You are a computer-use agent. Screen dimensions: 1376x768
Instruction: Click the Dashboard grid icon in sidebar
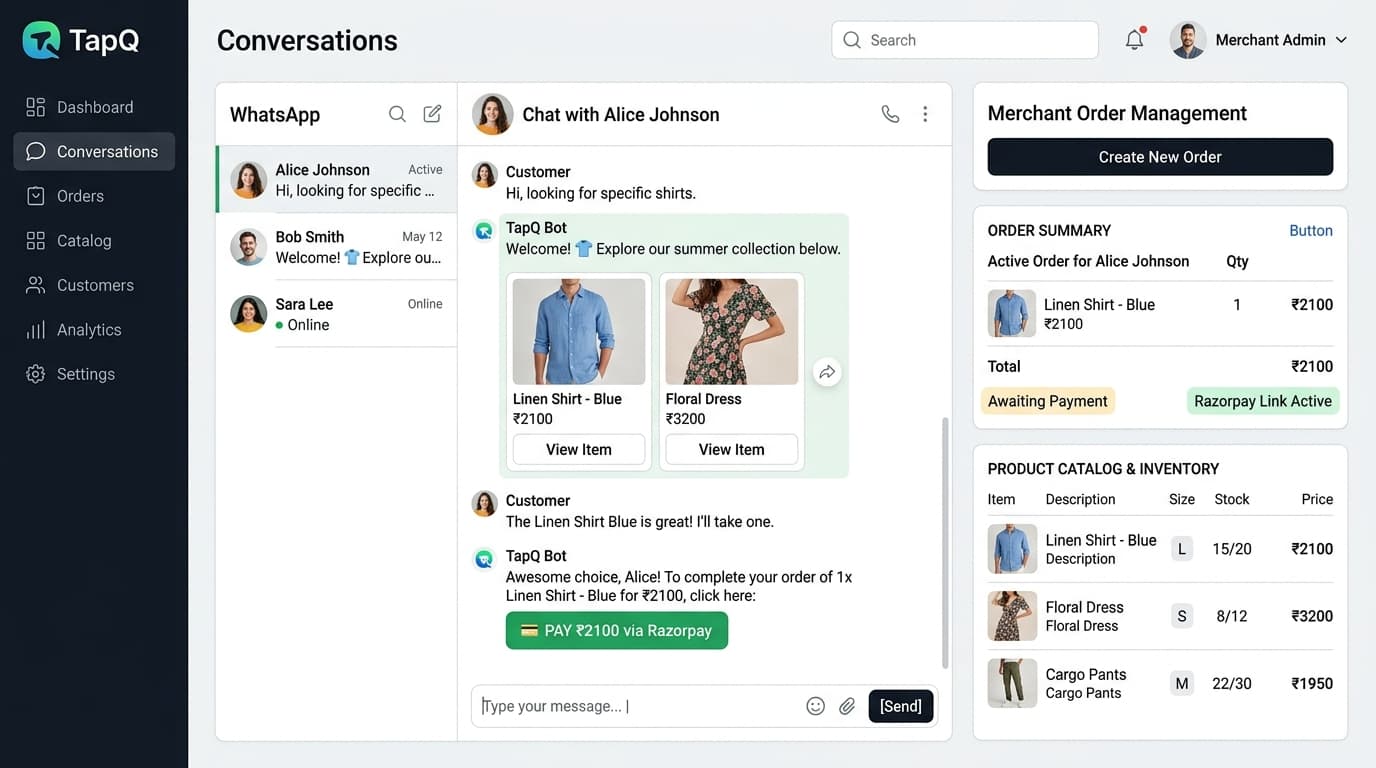36,107
